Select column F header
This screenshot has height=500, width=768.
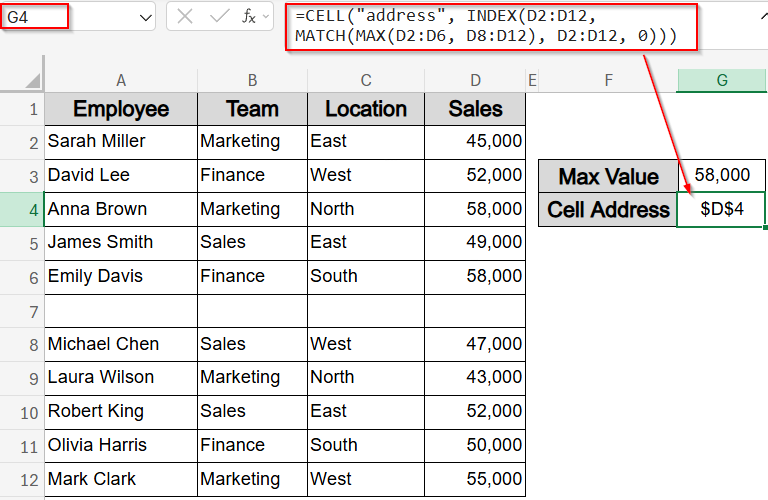pos(608,80)
